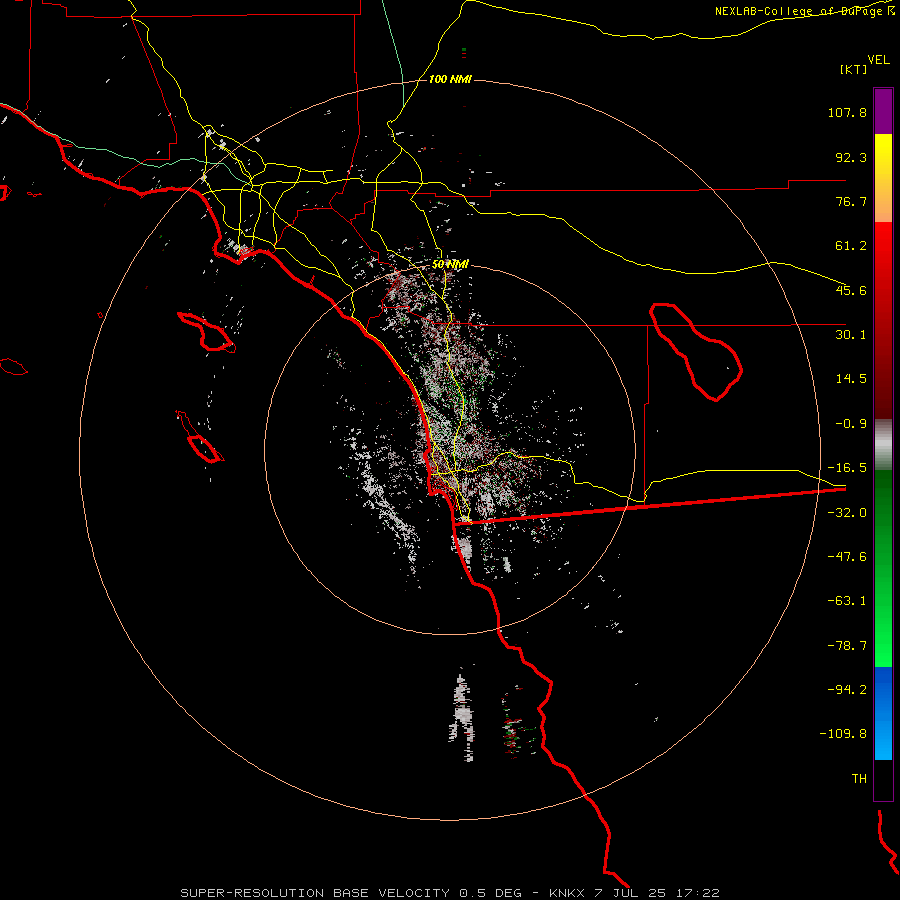This screenshot has width=900, height=900.
Task: Click the VEL legend title
Action: pos(878,60)
